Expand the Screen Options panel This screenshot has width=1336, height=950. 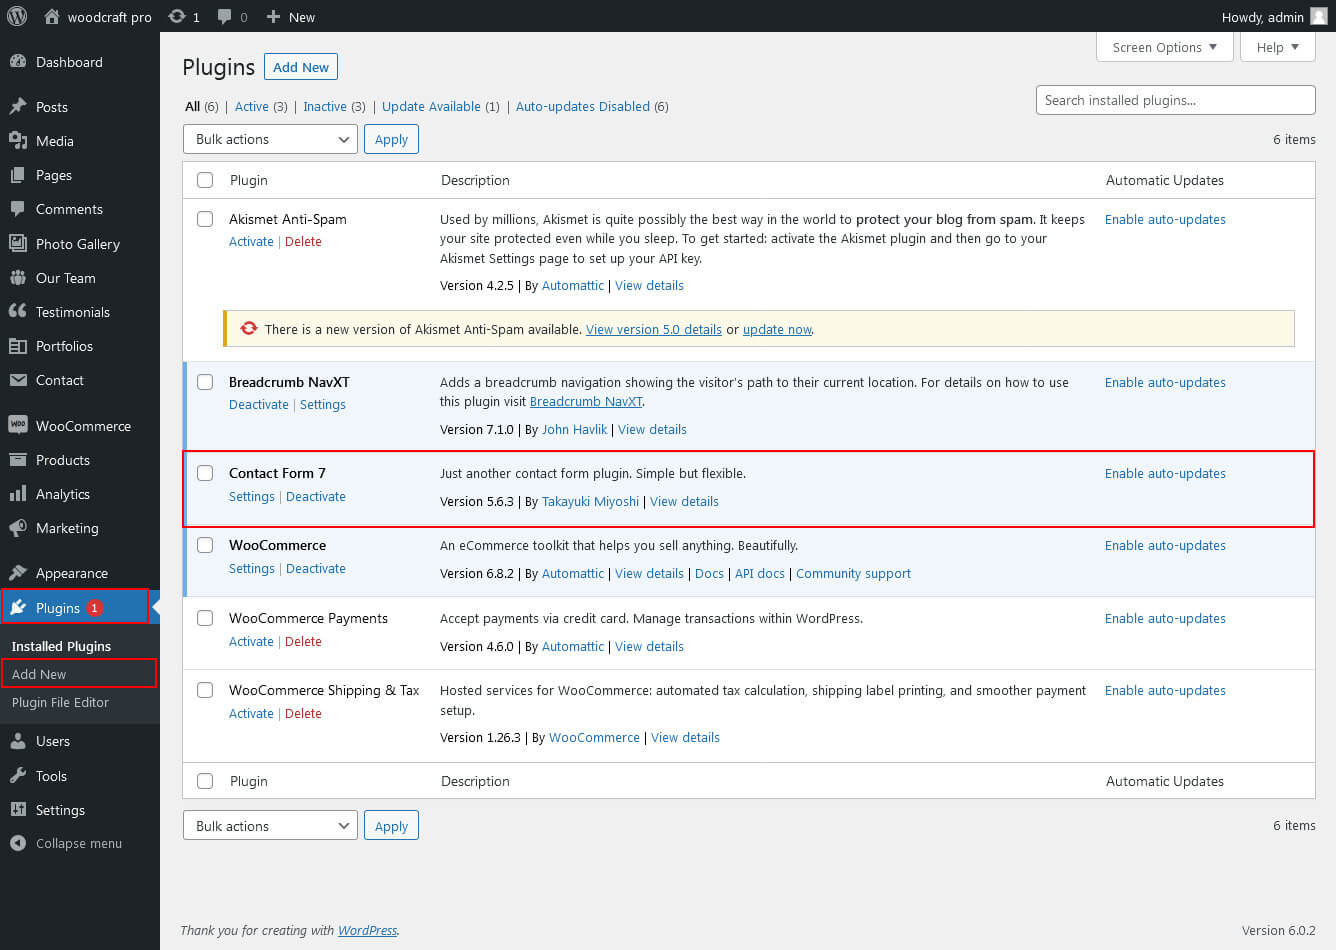tap(1165, 47)
